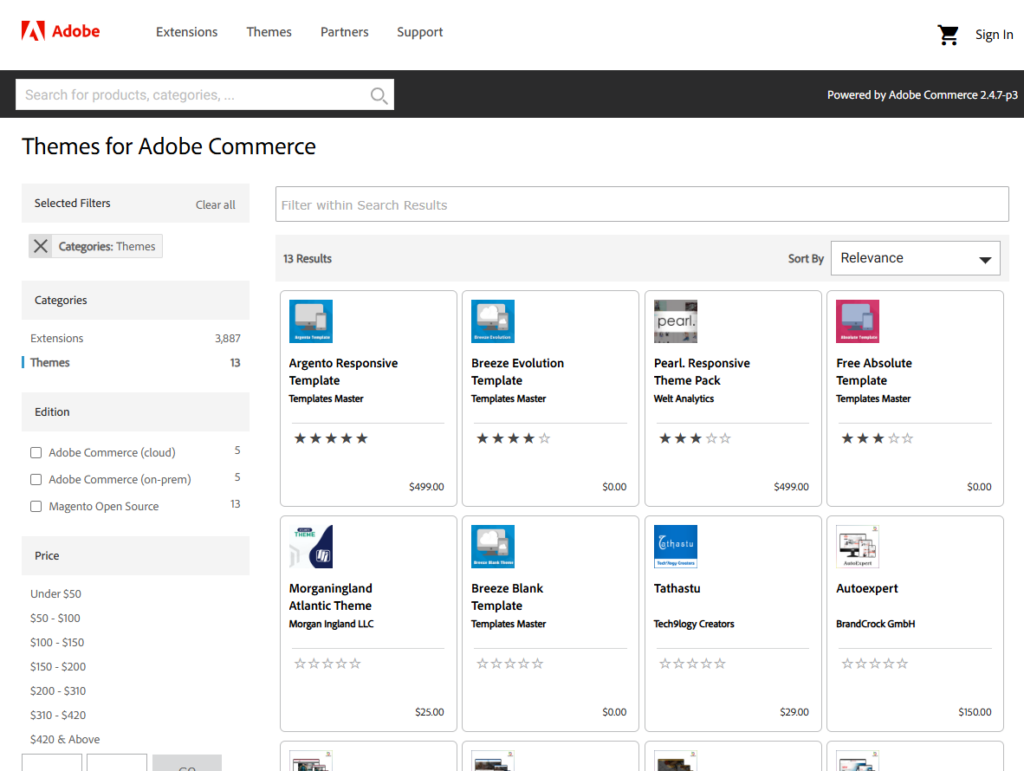
Task: Filter price $50 - $100
Action: [x=55, y=618]
